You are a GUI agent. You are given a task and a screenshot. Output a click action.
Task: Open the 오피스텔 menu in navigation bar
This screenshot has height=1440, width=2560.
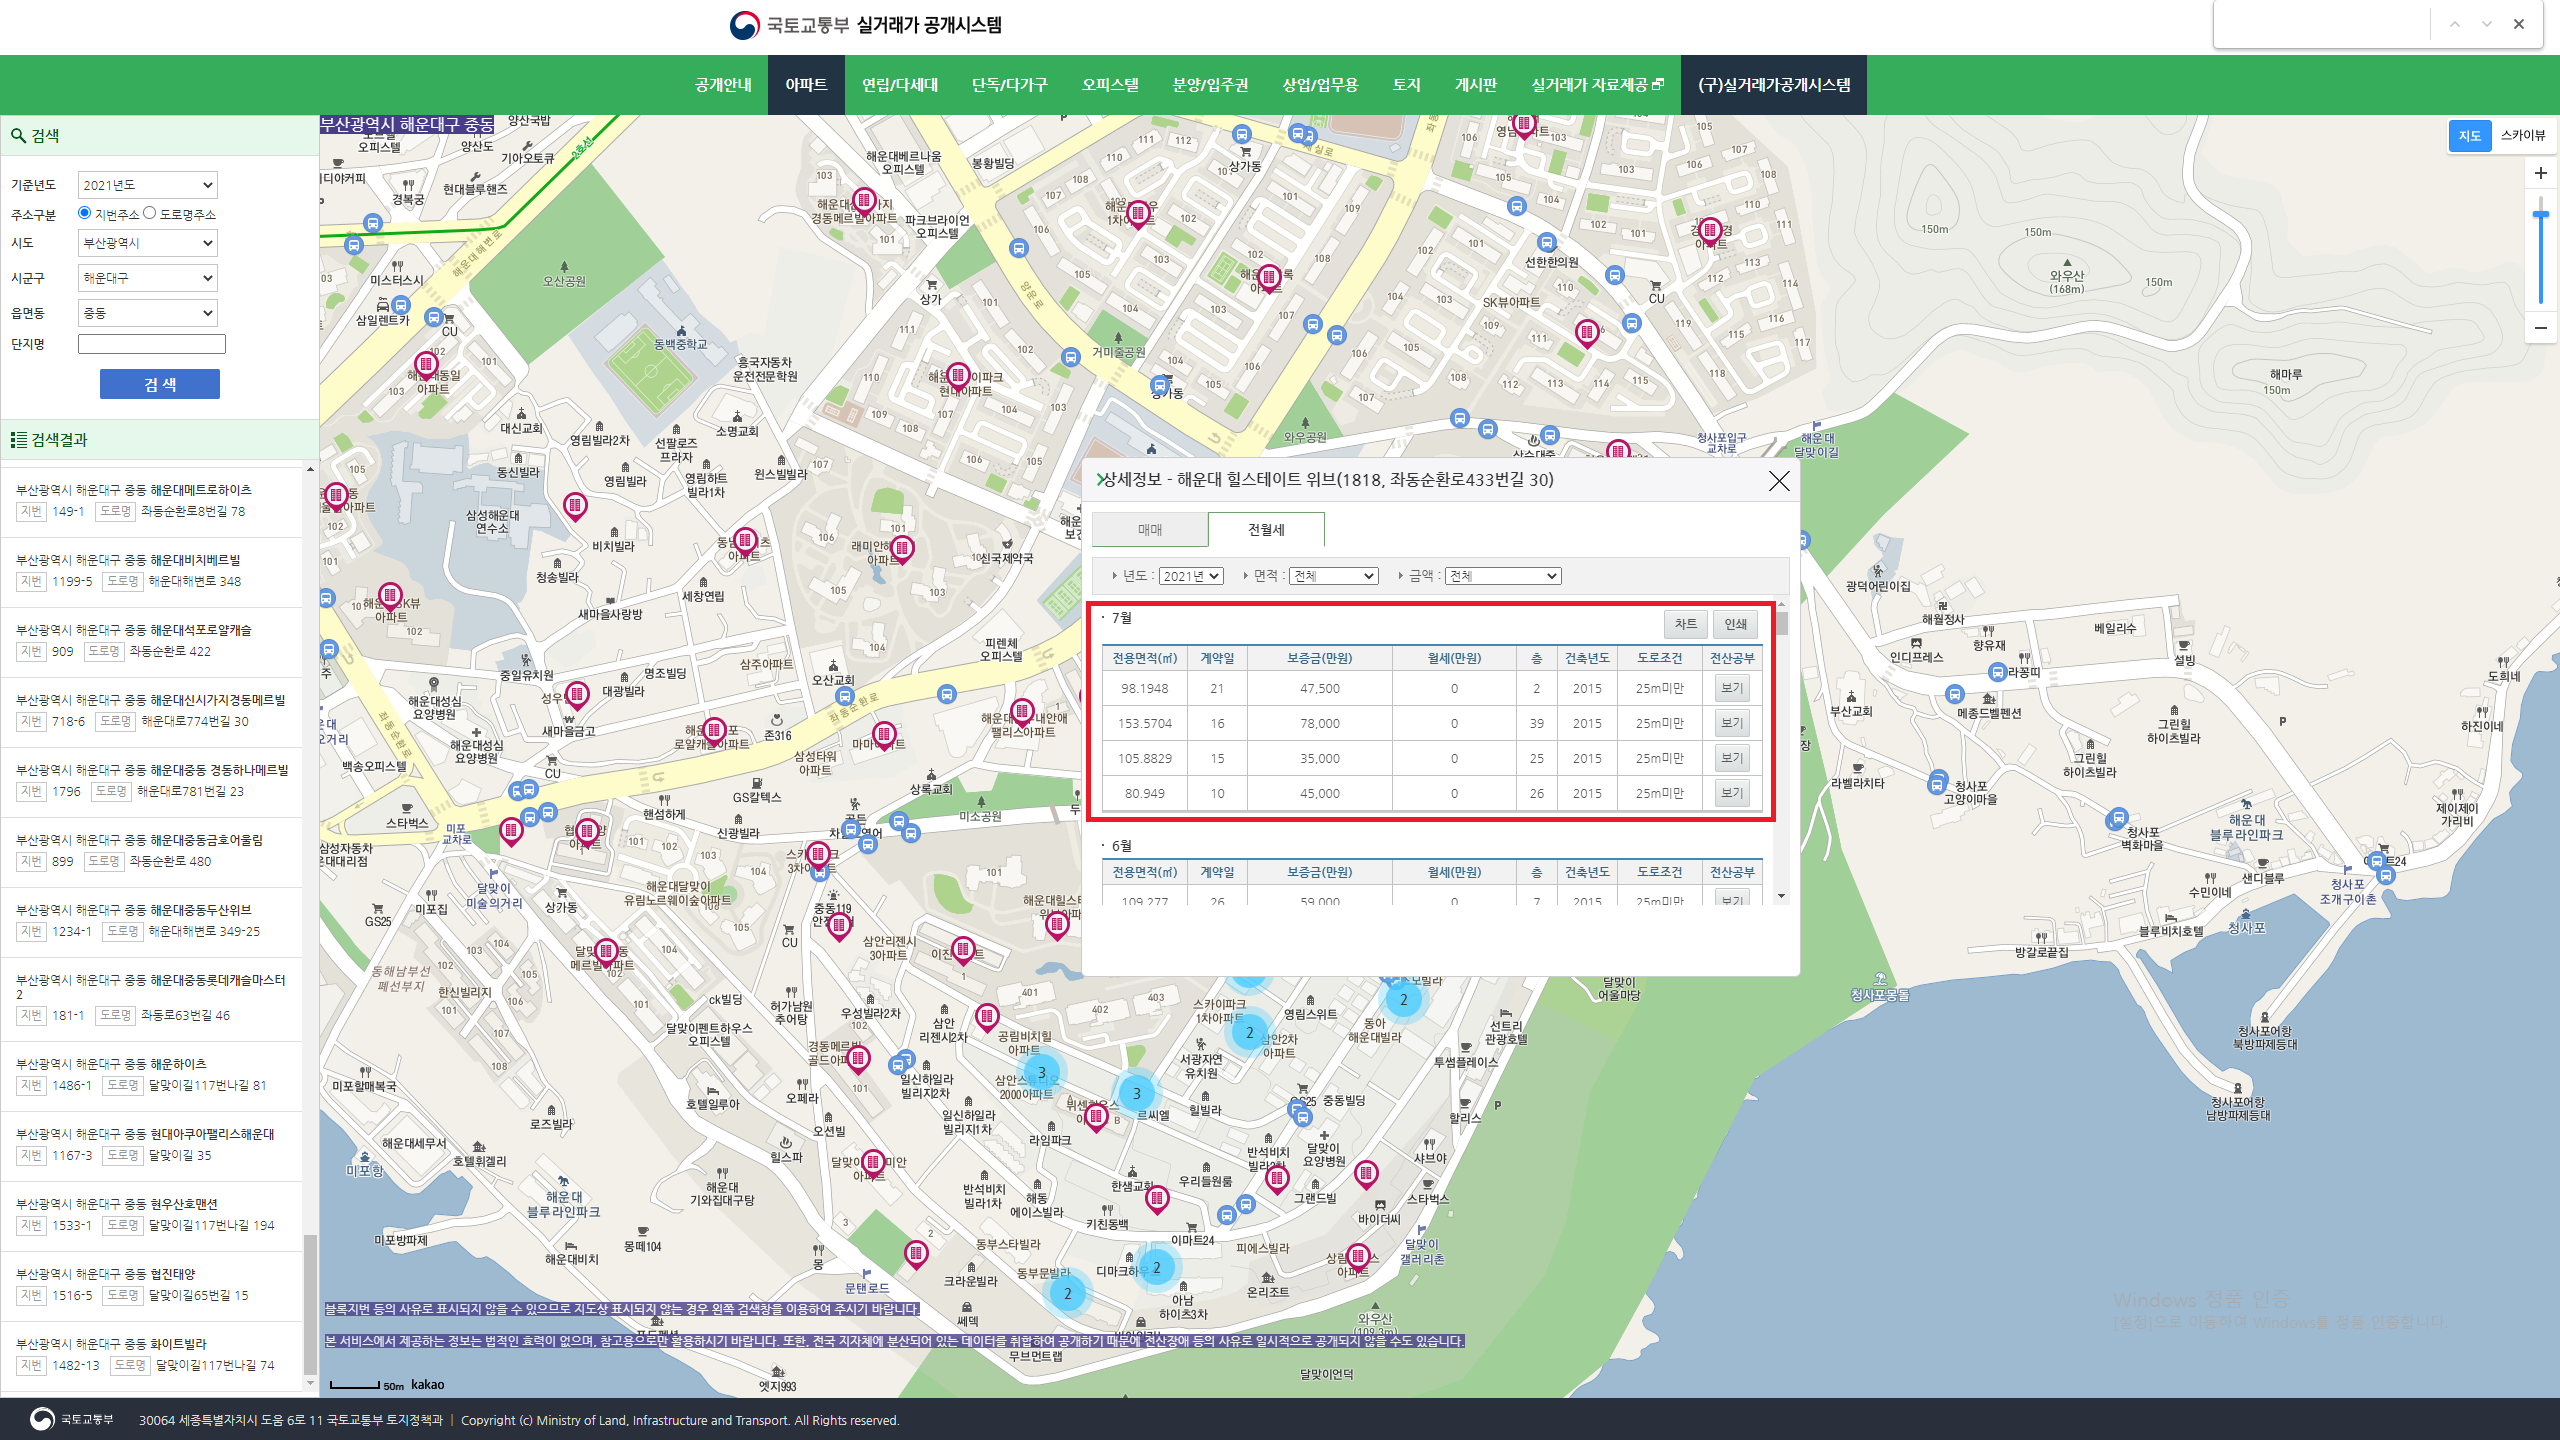pyautogui.click(x=1110, y=85)
